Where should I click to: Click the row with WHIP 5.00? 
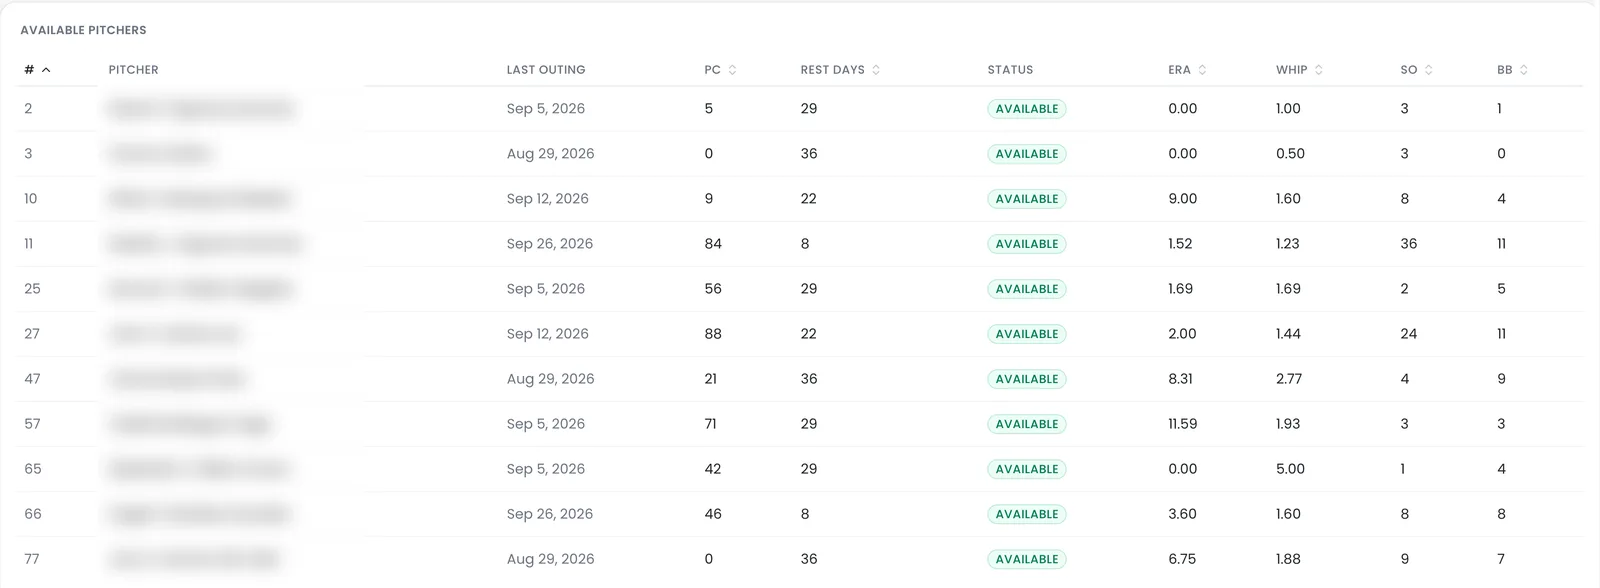pyautogui.click(x=800, y=469)
